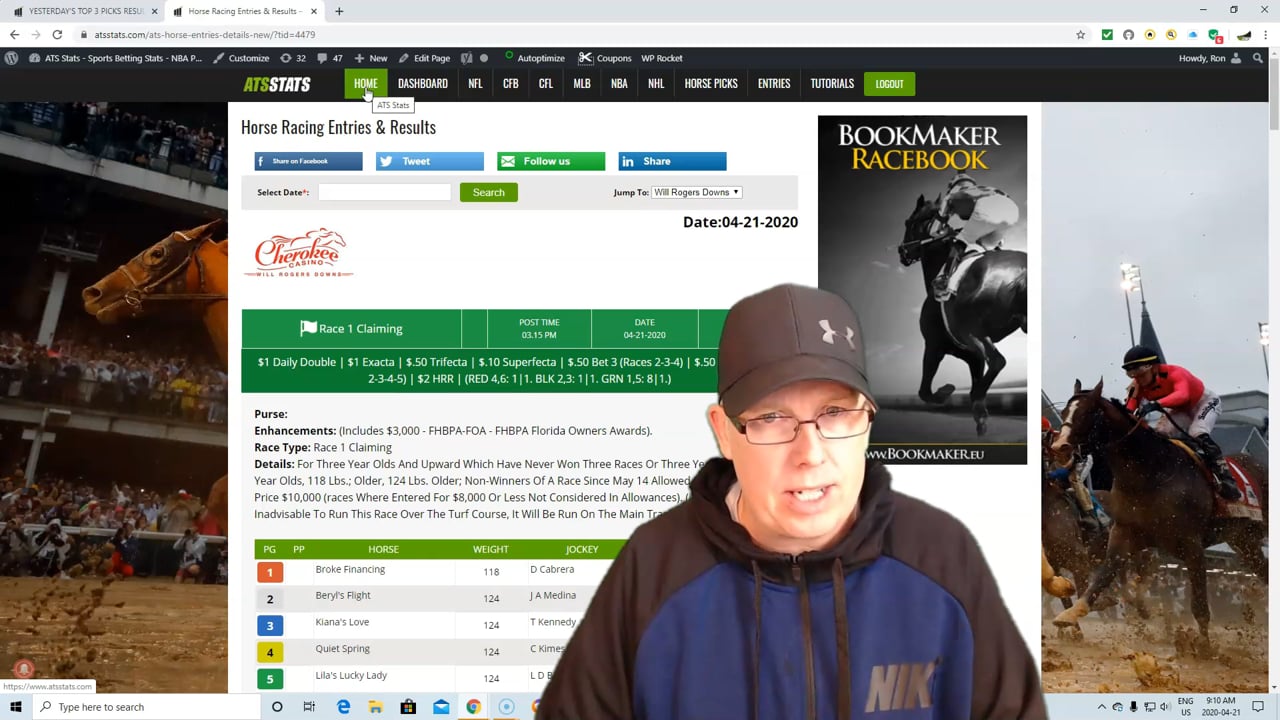The width and height of the screenshot is (1280, 720).
Task: Open Task View on the taskbar
Action: pyautogui.click(x=309, y=707)
